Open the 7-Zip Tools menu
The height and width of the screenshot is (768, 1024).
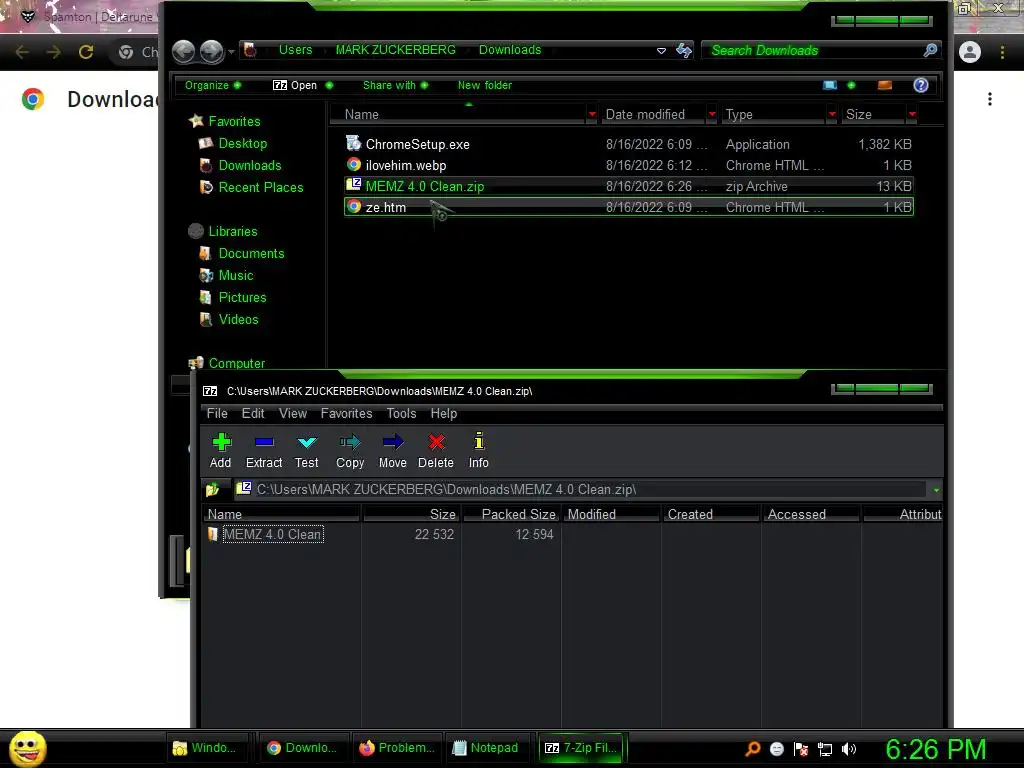401,413
